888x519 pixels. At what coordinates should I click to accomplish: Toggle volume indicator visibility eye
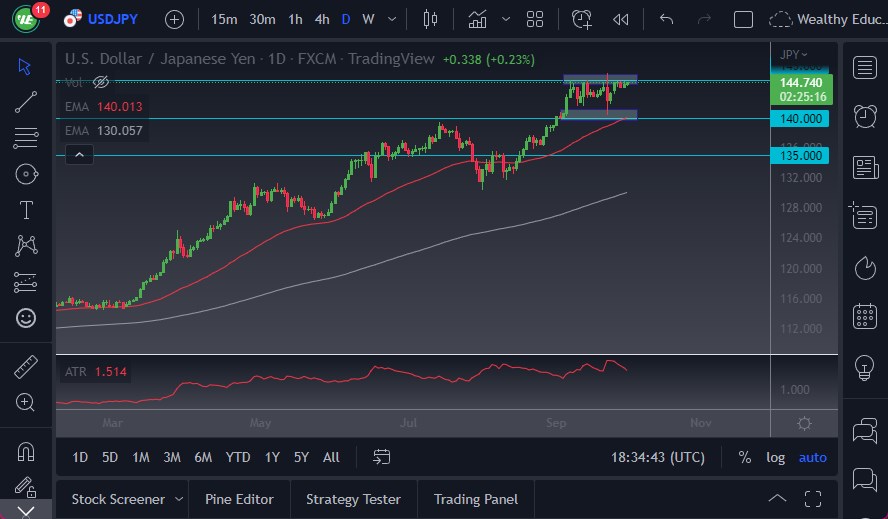[x=100, y=82]
